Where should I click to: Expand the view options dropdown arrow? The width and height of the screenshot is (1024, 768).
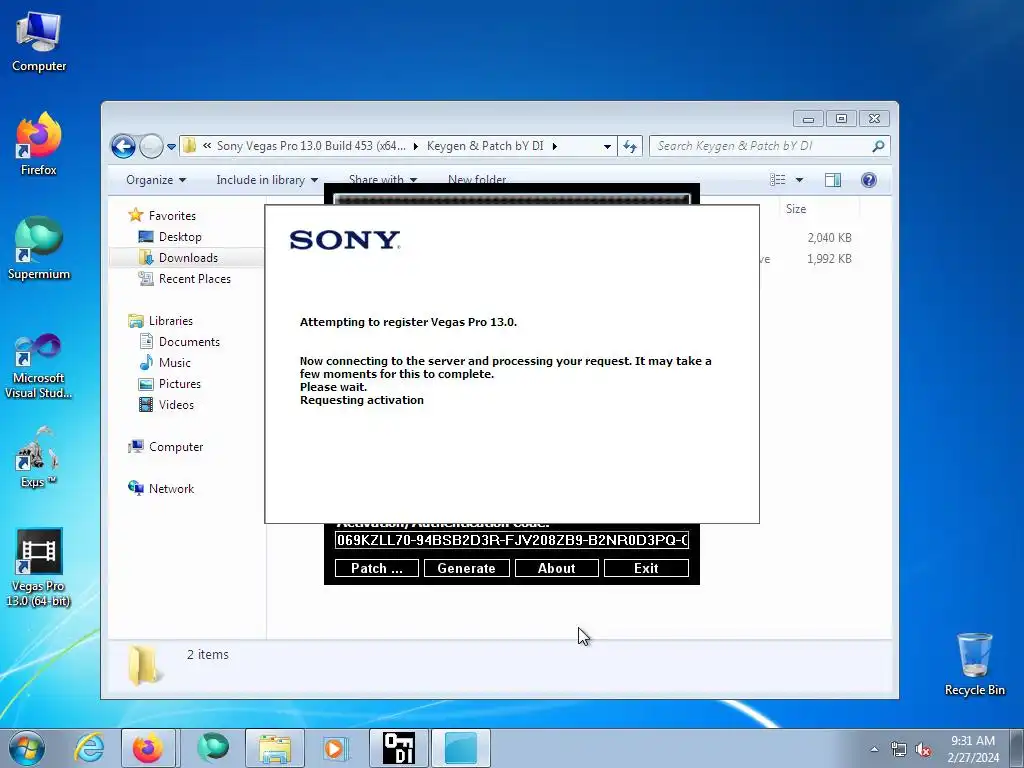tap(799, 180)
